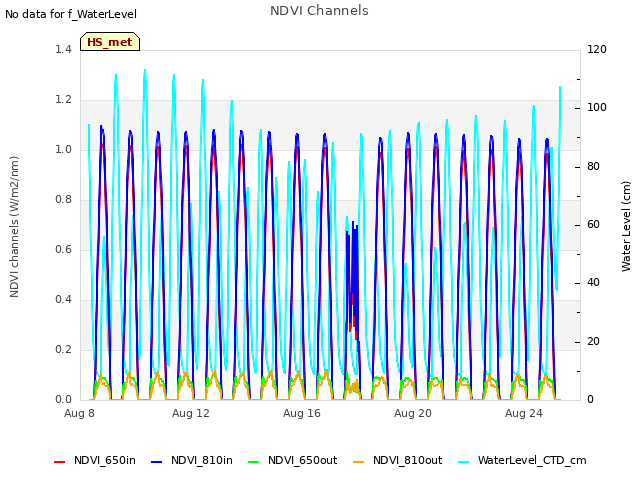Click the 0.6 left axis tick label
This screenshot has height=480, width=640.
point(63,249)
